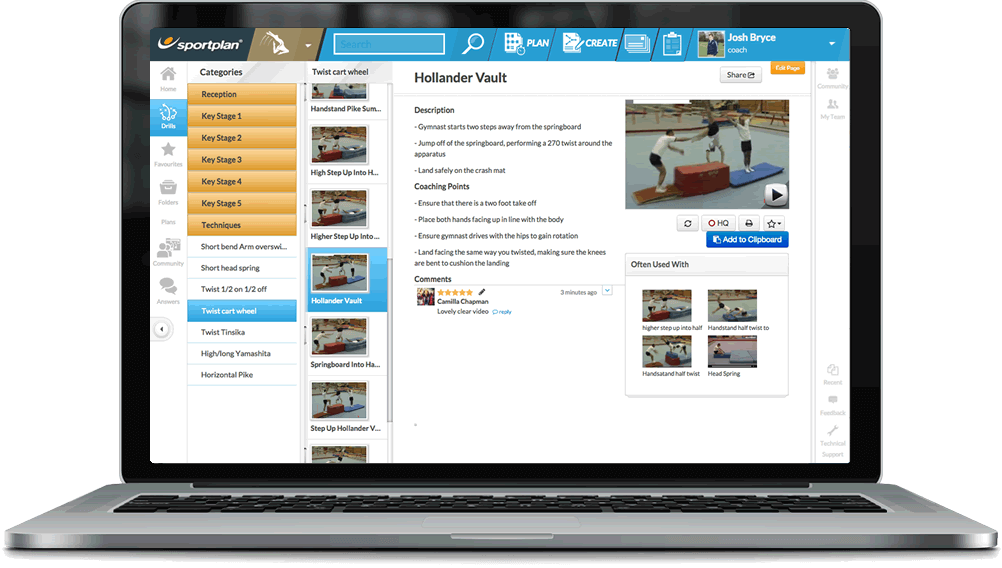1002x568 pixels.
Task: Select the Twist cart wheel item
Action: click(x=242, y=311)
